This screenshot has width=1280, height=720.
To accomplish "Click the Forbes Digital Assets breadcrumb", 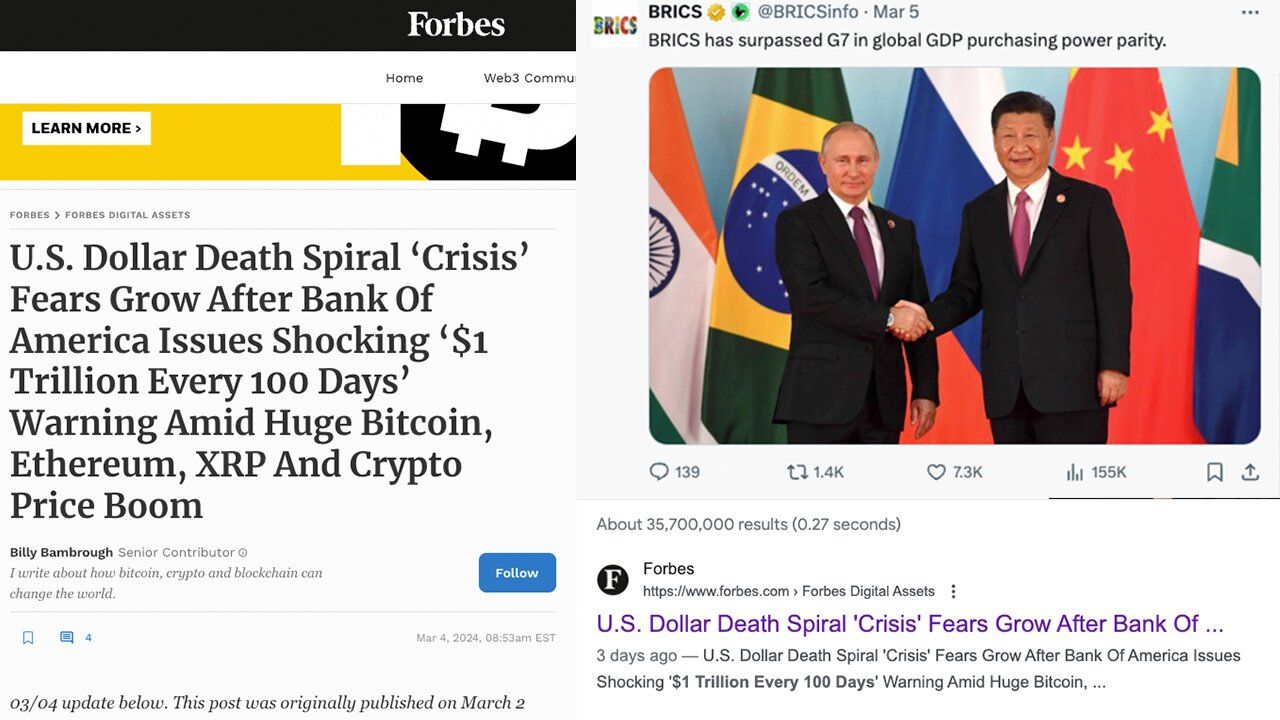I will [128, 215].
